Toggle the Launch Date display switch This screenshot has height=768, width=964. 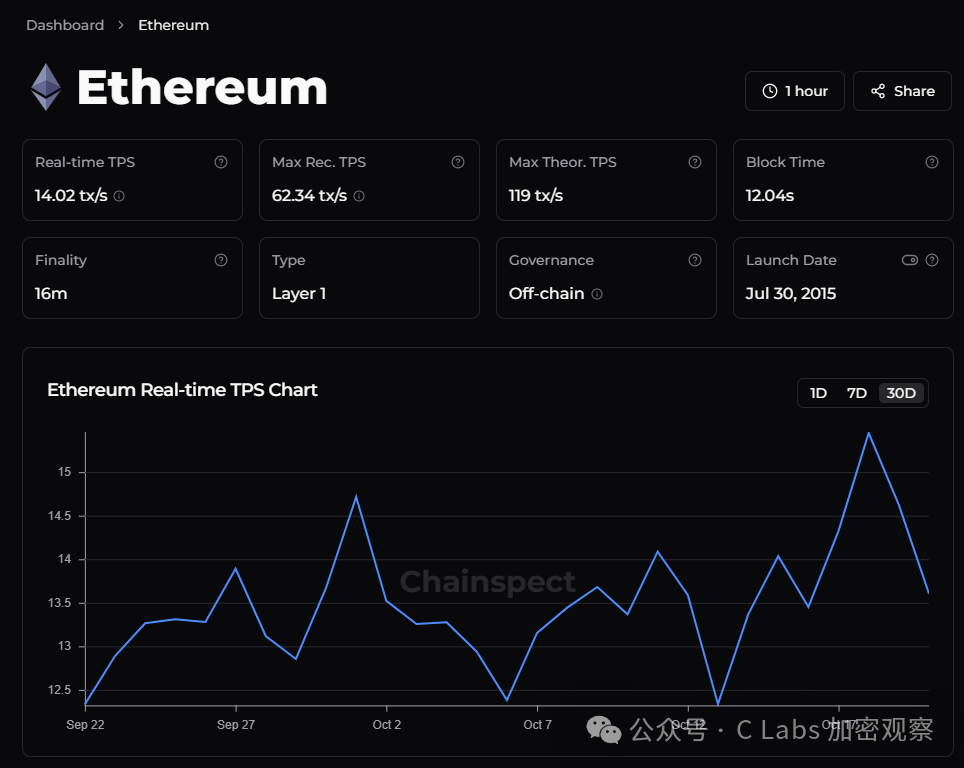[x=910, y=260]
